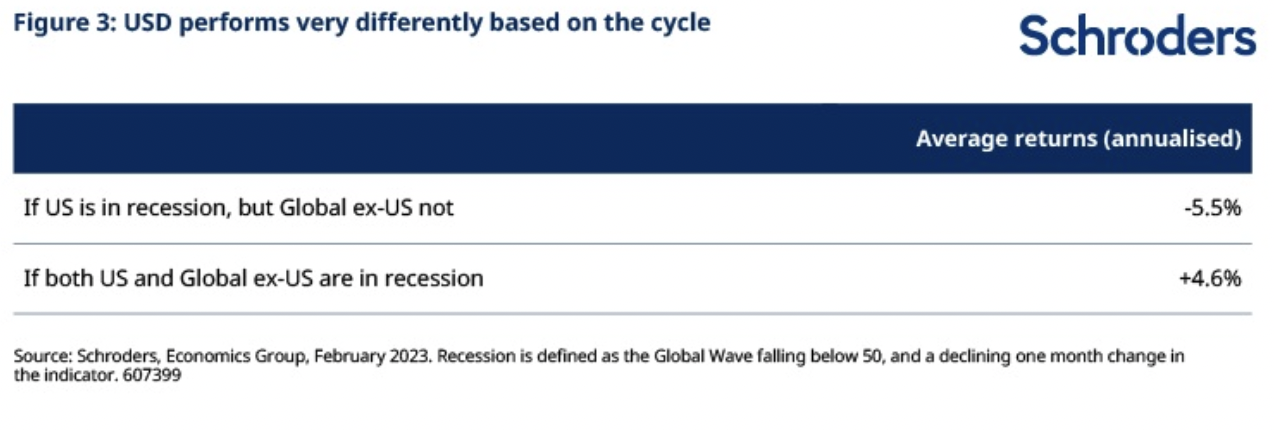Select the row 'If both US and Global ex-US are in recession'
This screenshot has width=1274, height=430.
click(x=253, y=278)
